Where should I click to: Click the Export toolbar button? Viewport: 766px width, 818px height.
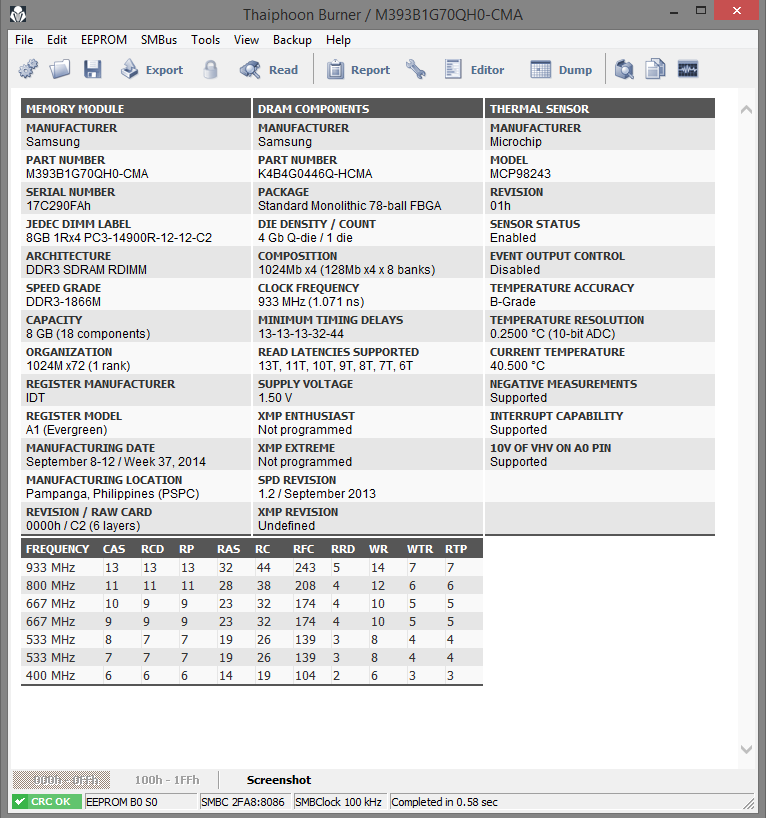(x=152, y=69)
